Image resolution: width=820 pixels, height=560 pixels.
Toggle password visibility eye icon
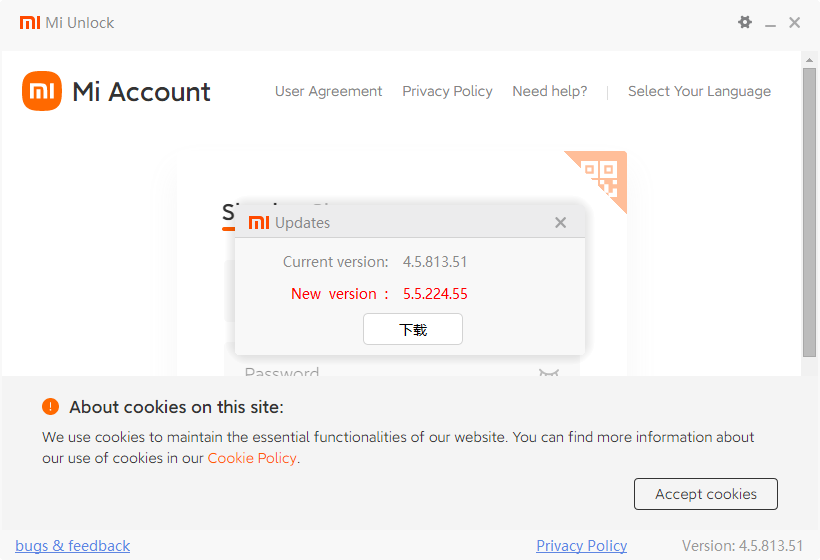tap(549, 372)
